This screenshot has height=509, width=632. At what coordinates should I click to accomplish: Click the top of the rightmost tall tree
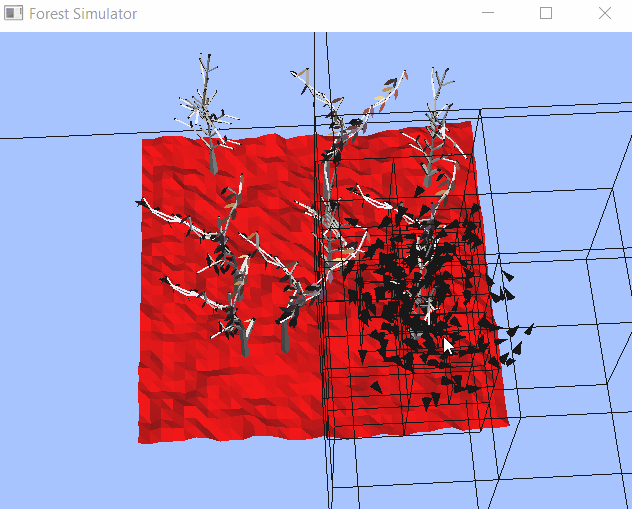pos(437,78)
